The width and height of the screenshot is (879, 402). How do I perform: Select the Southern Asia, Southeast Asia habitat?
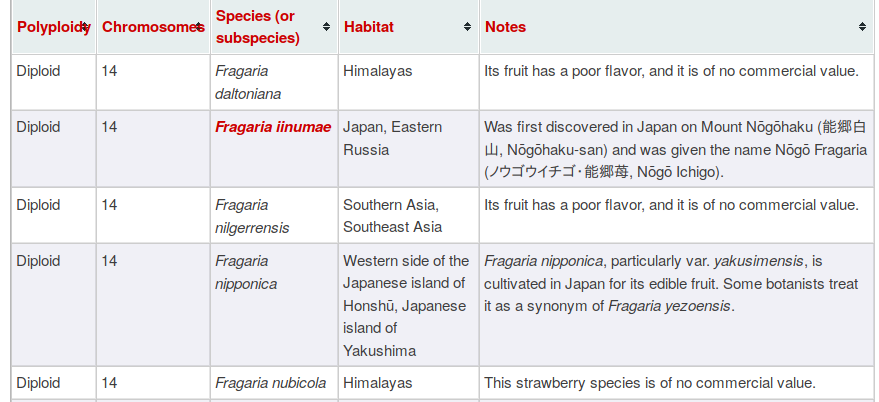tap(392, 216)
